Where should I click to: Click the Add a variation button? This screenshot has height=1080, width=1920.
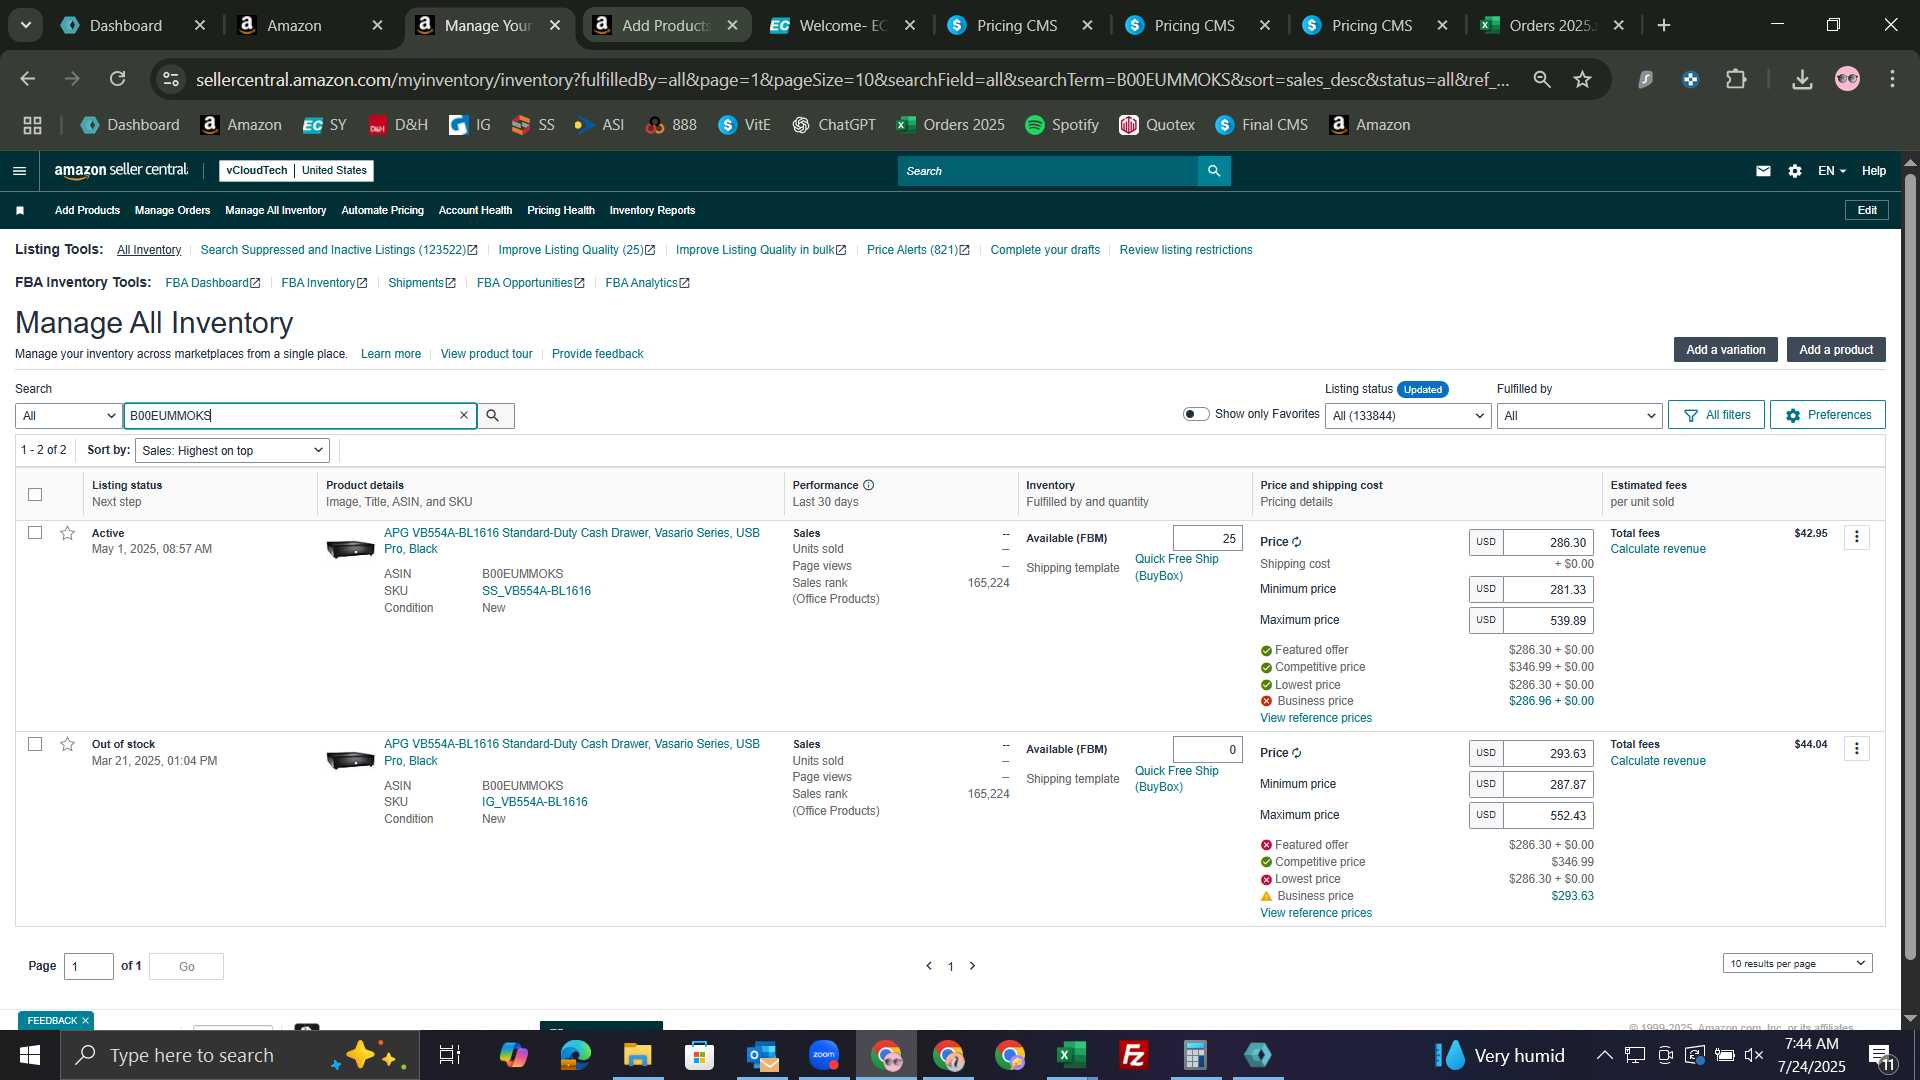(1725, 350)
